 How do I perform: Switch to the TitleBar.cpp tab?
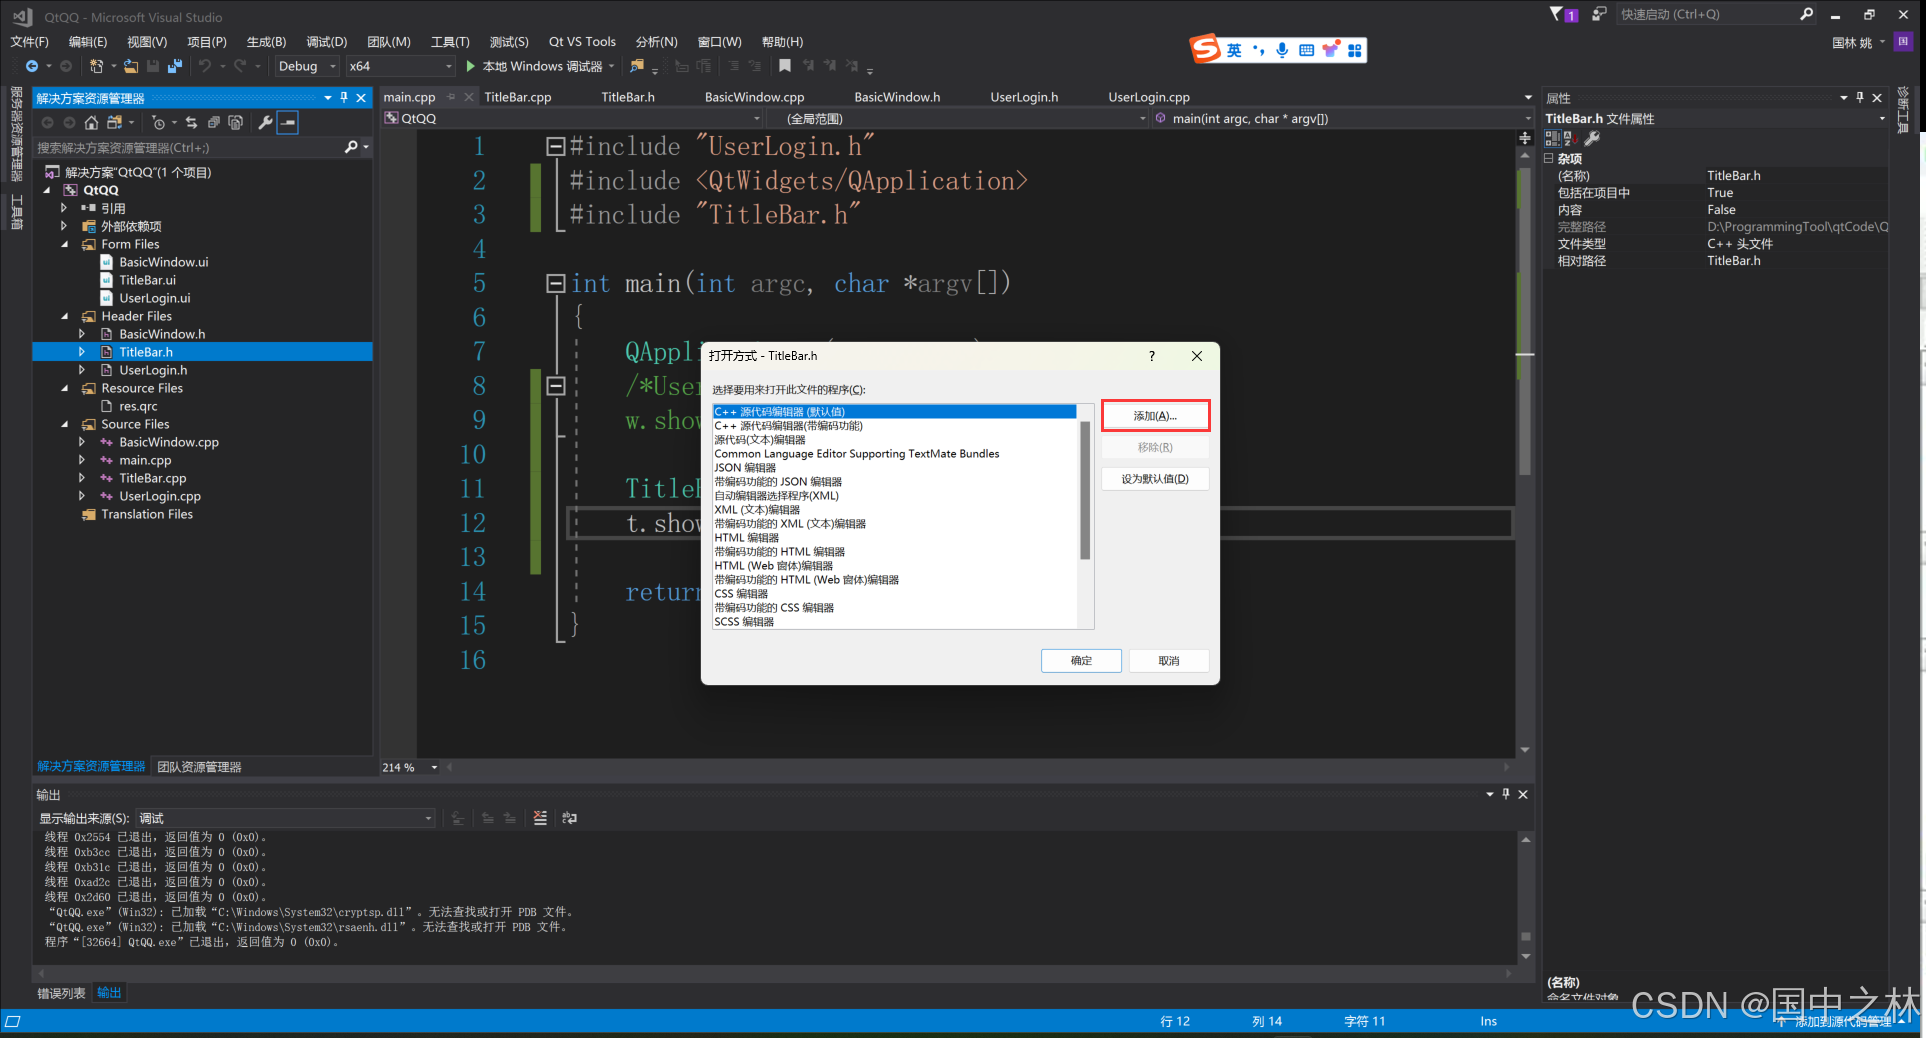pyautogui.click(x=517, y=97)
